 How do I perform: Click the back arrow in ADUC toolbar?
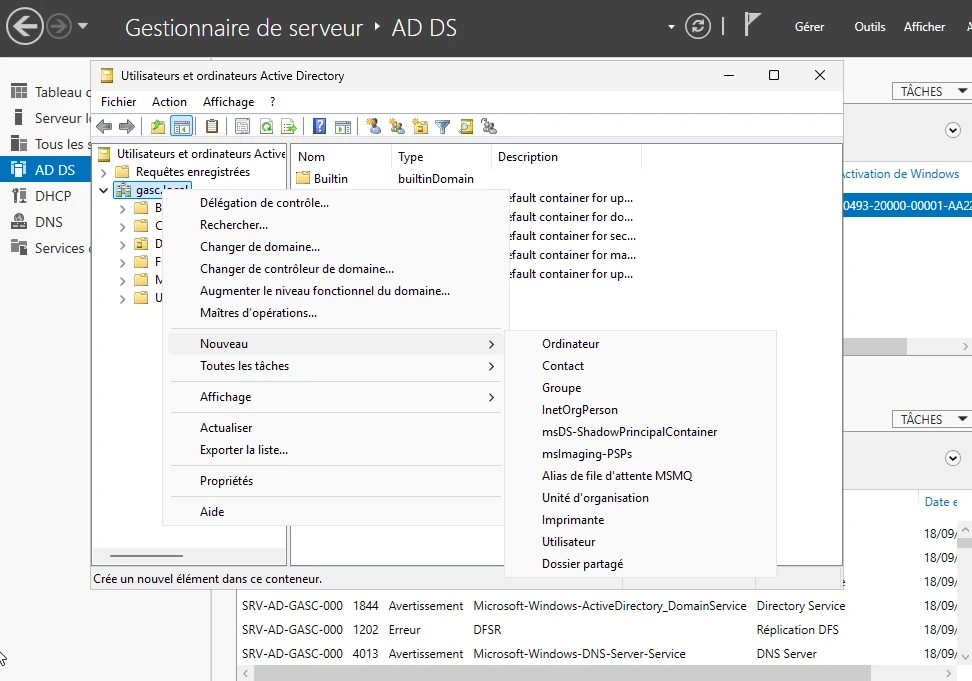click(104, 127)
